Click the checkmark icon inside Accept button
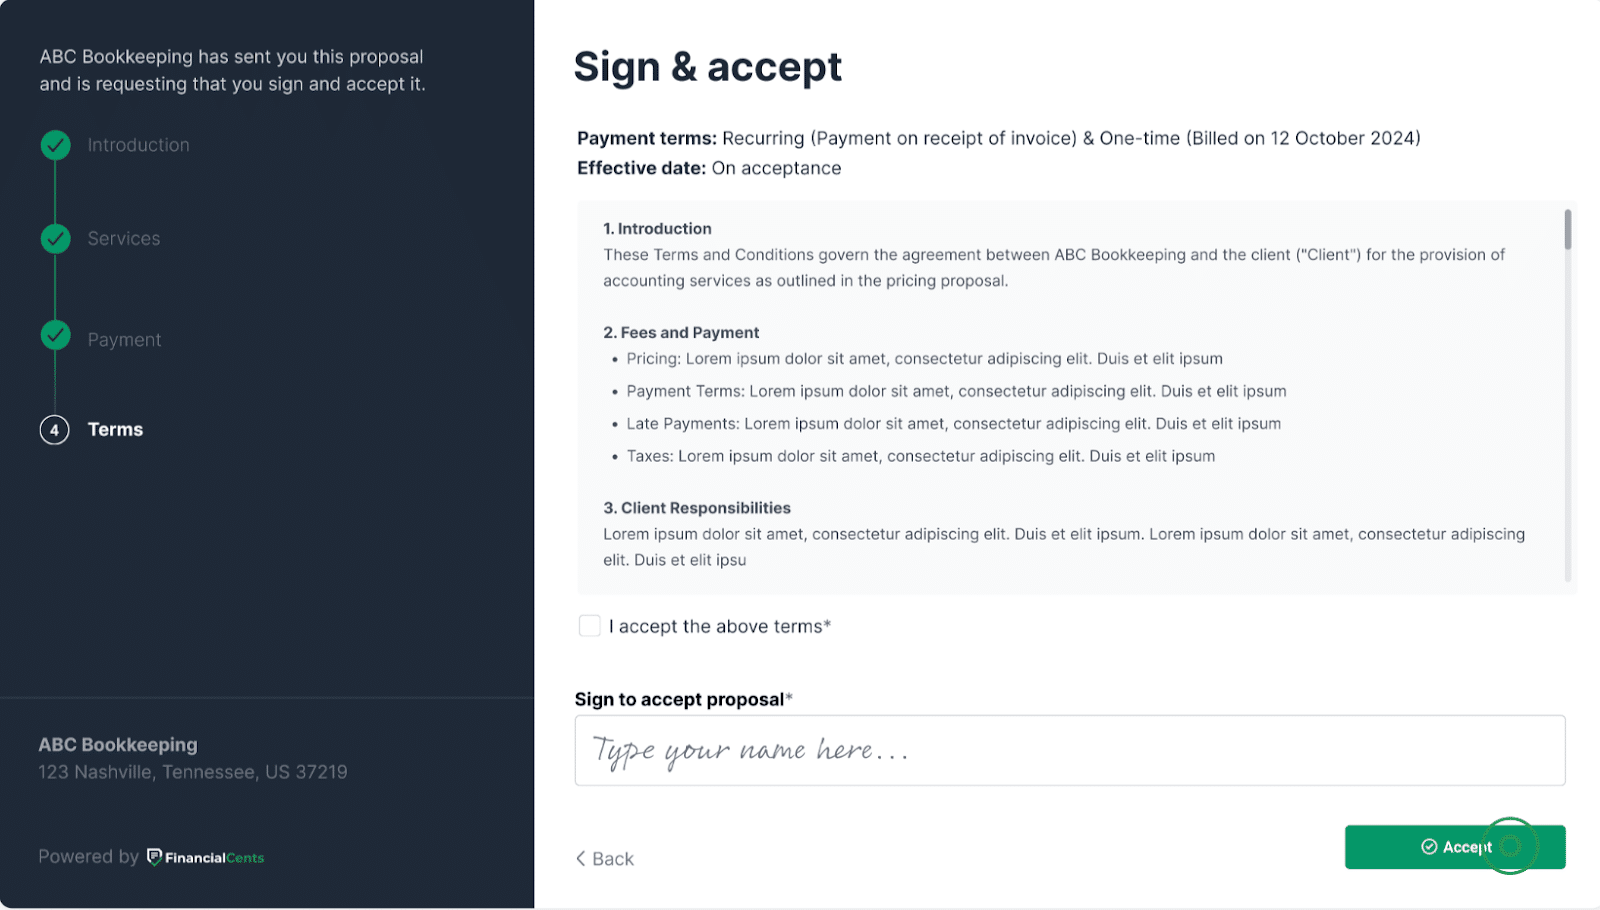Viewport: 1600px width, 910px height. pyautogui.click(x=1429, y=847)
